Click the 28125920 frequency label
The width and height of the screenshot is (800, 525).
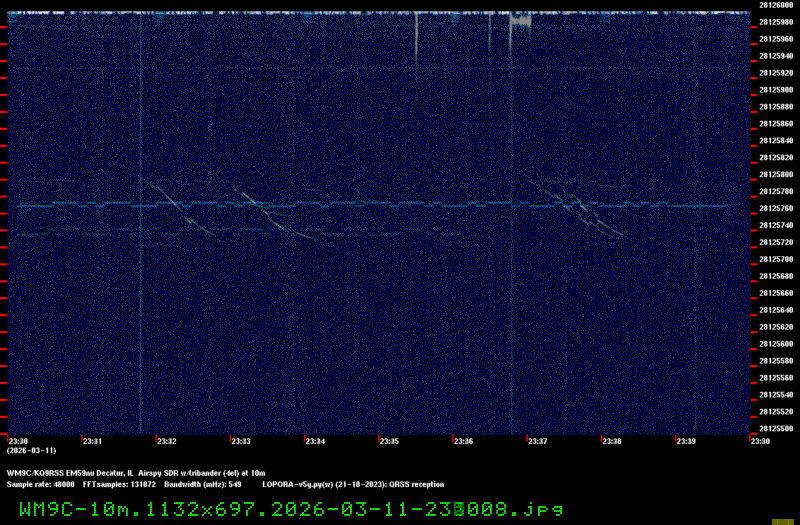776,73
